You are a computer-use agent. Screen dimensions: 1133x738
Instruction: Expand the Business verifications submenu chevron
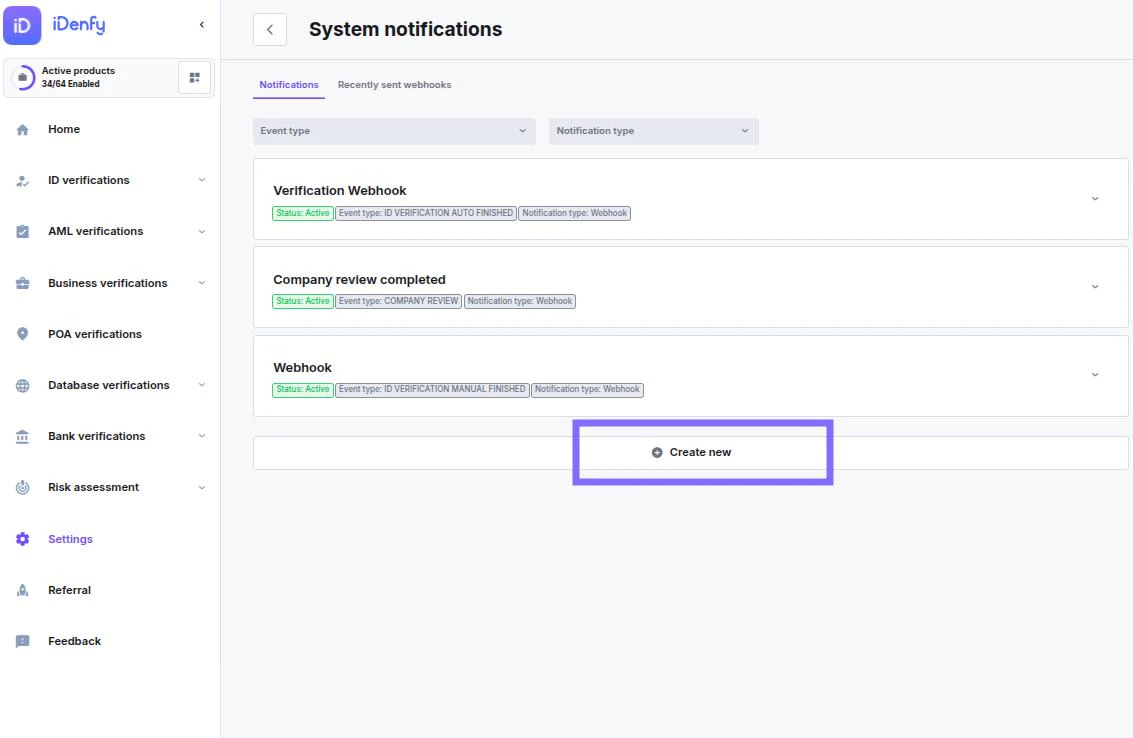202,283
